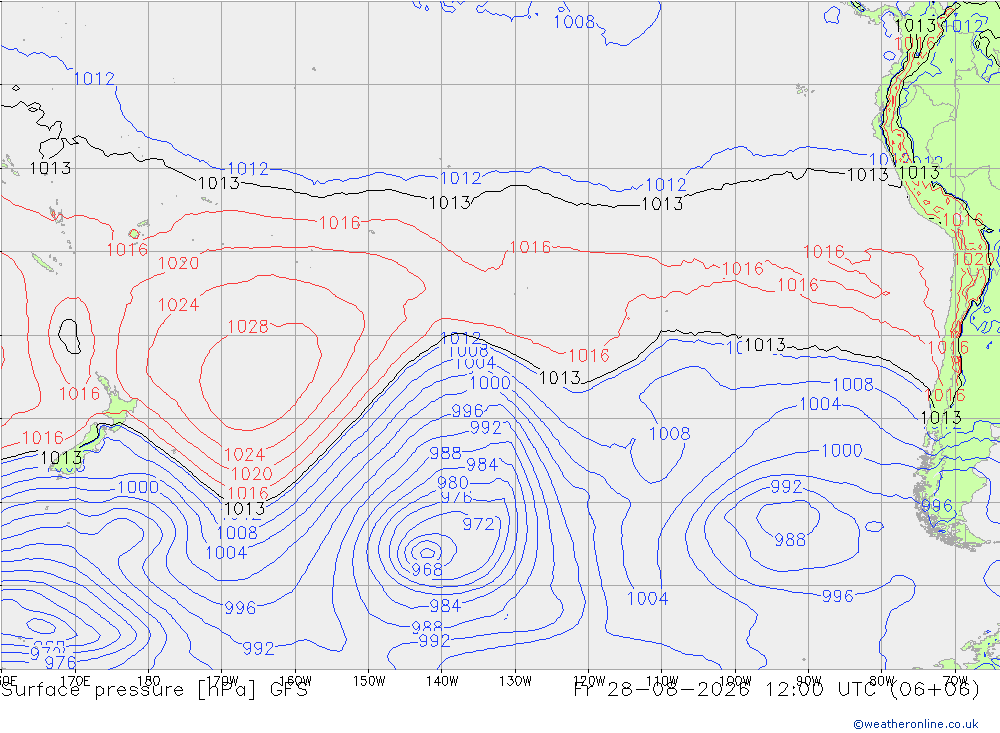Click the 1000 isobar label near Chile
Screen dimensions: 1000x733
(x=842, y=450)
